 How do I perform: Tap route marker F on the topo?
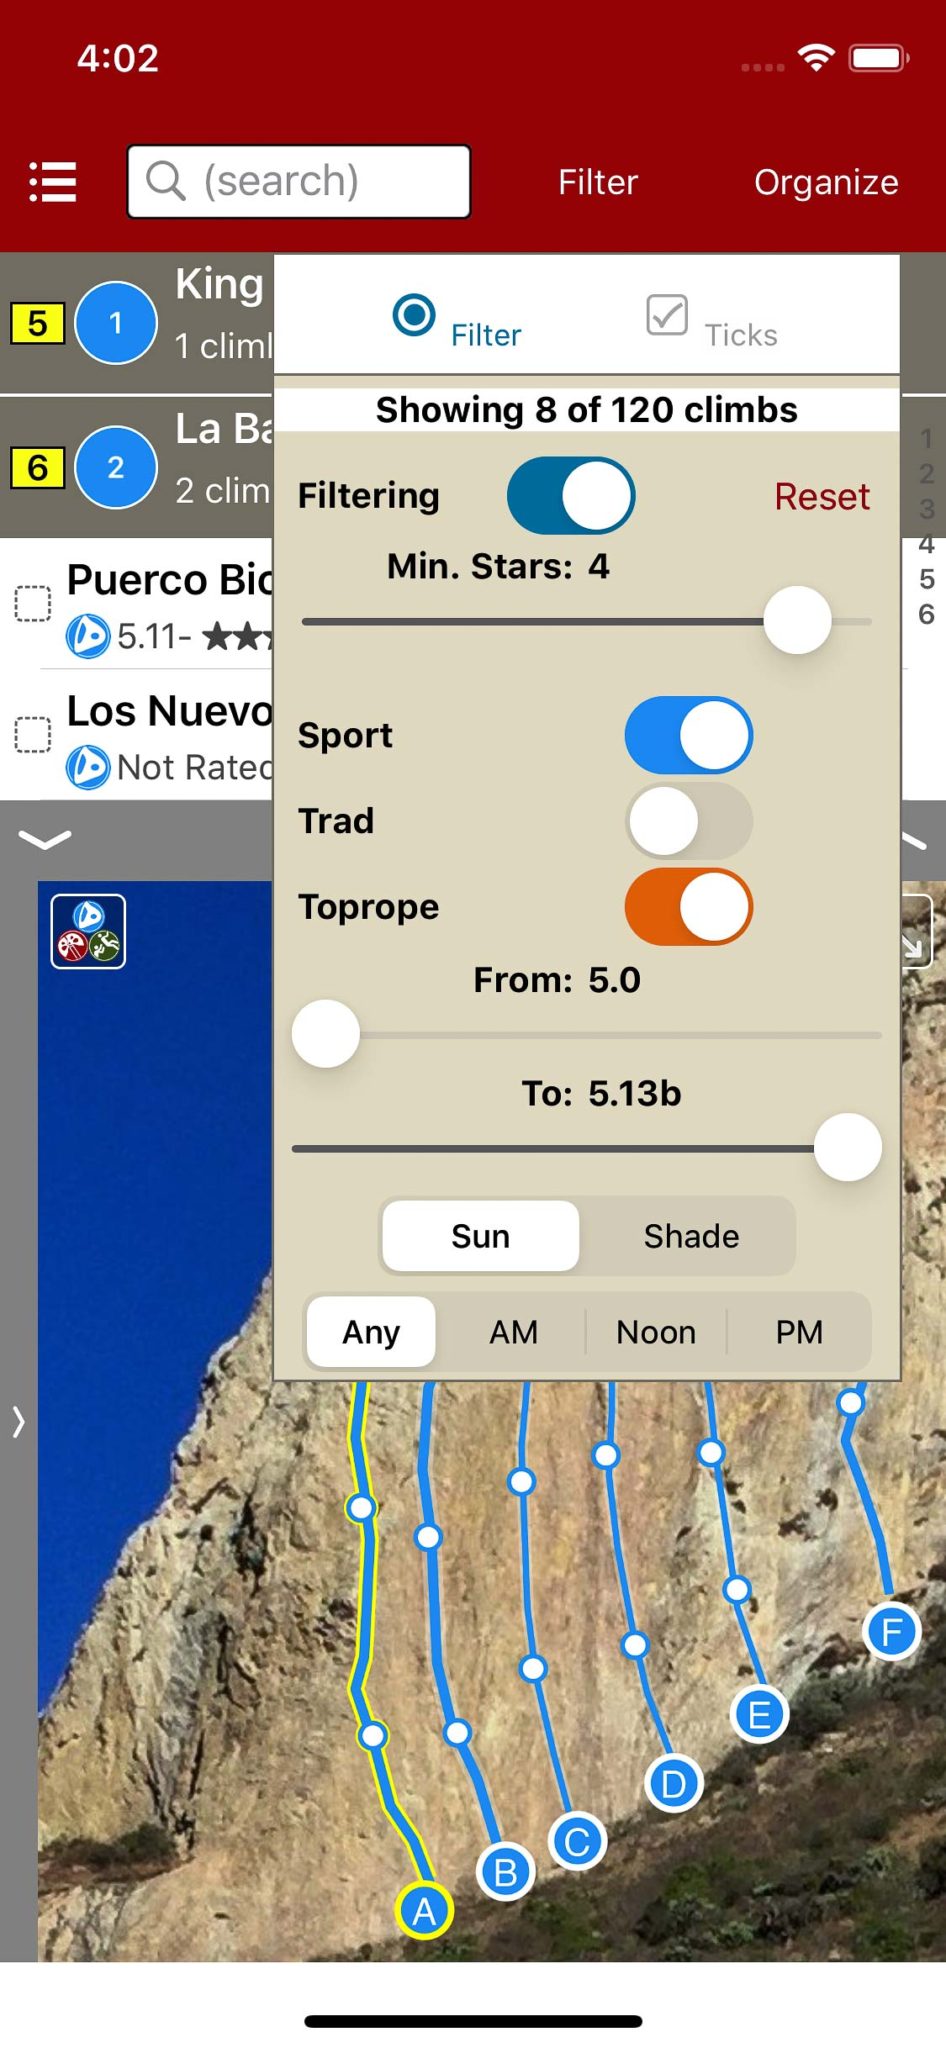[x=891, y=1633]
